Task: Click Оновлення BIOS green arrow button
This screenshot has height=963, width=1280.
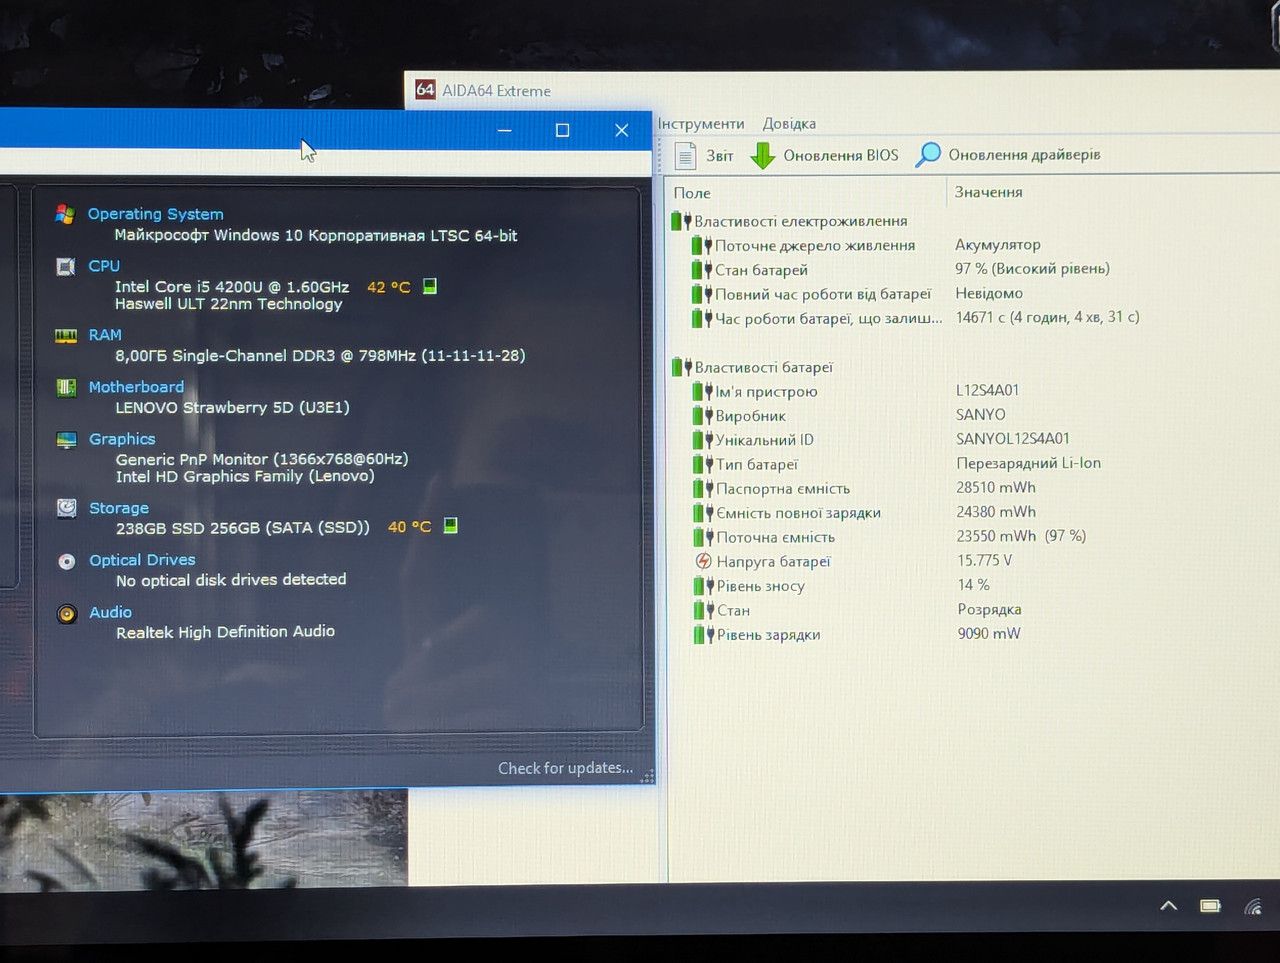Action: (x=825, y=155)
